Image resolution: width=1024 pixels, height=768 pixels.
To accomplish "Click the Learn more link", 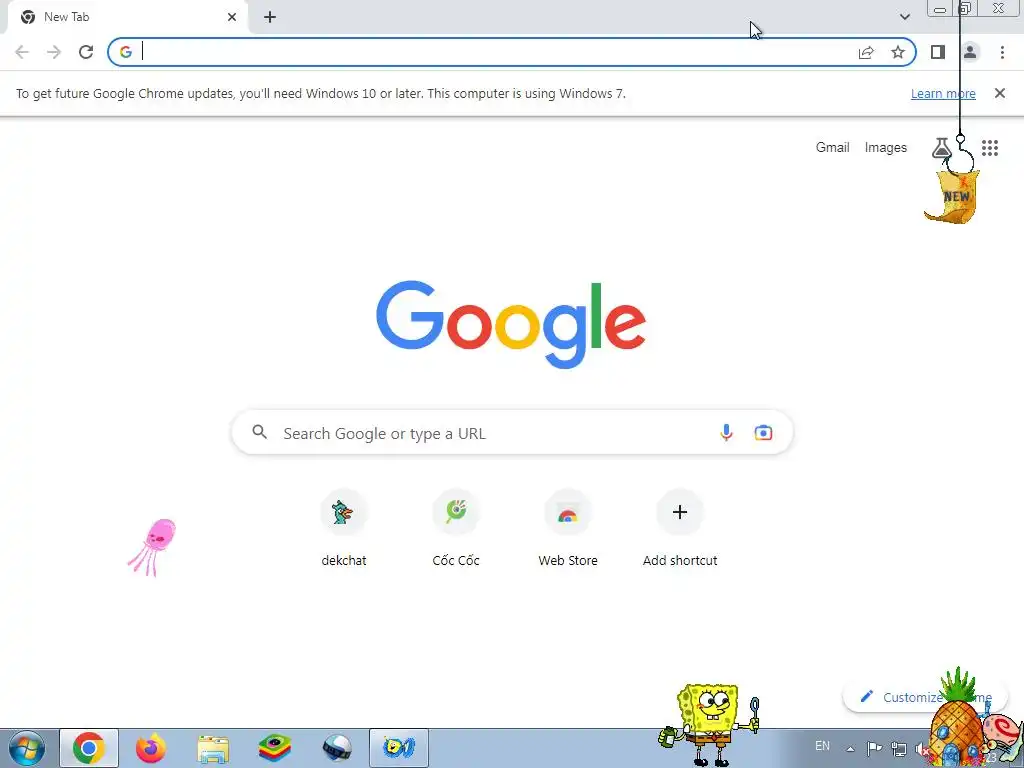I will [x=943, y=93].
